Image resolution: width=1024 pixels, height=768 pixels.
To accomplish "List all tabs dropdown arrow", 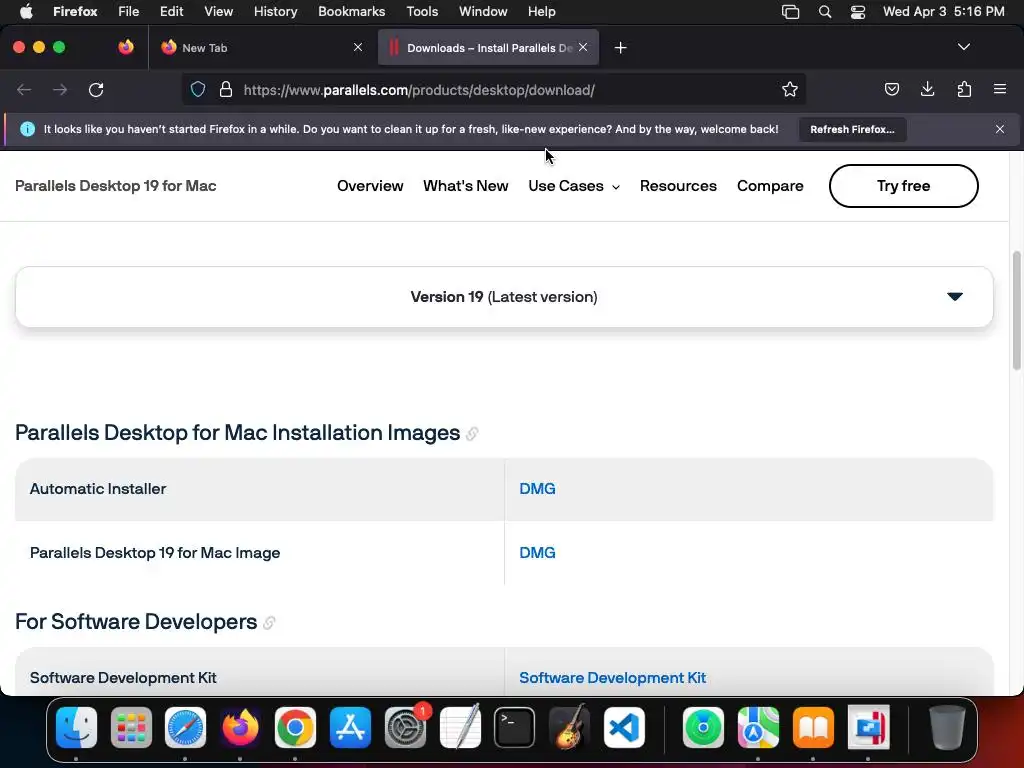I will pyautogui.click(x=964, y=47).
